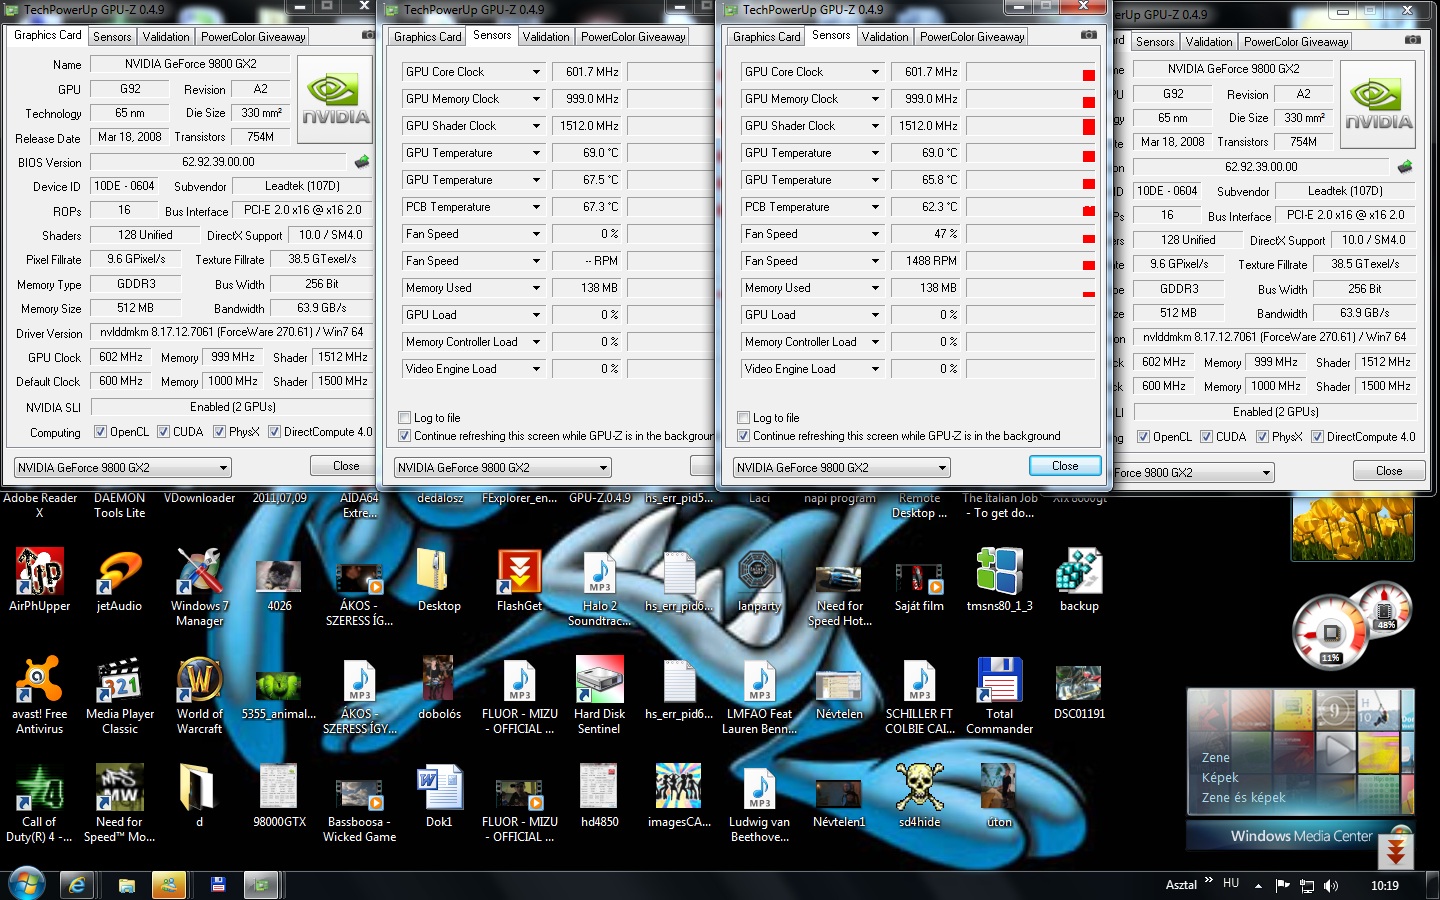
Task: Click the taskbar volume speaker icon
Action: (1331, 885)
